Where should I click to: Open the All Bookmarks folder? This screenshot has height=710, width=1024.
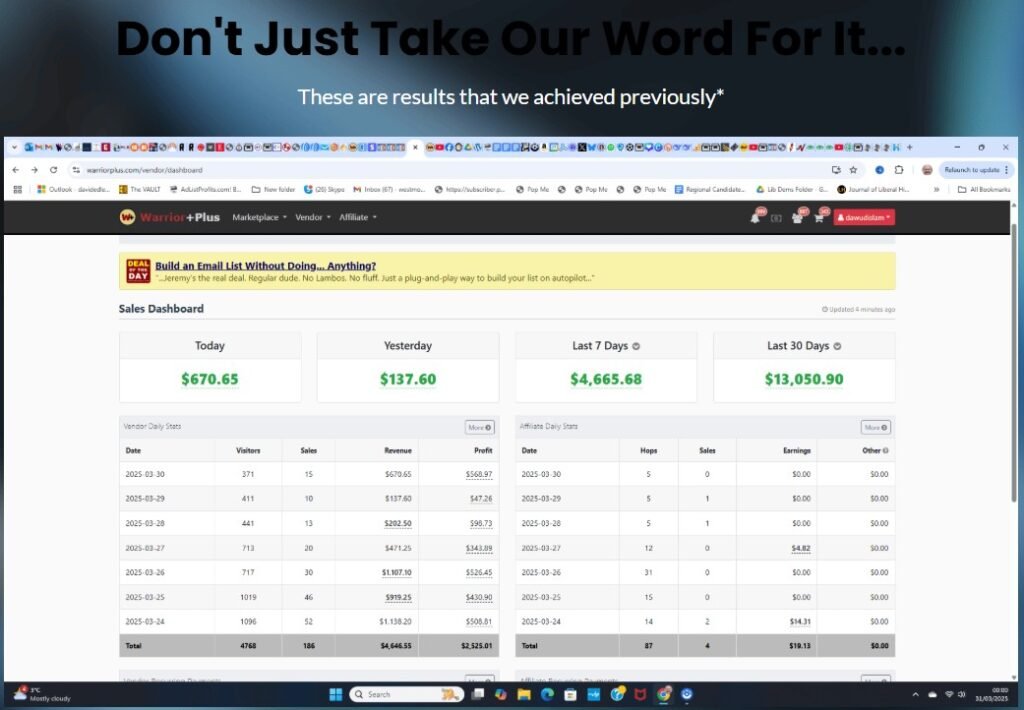[984, 189]
